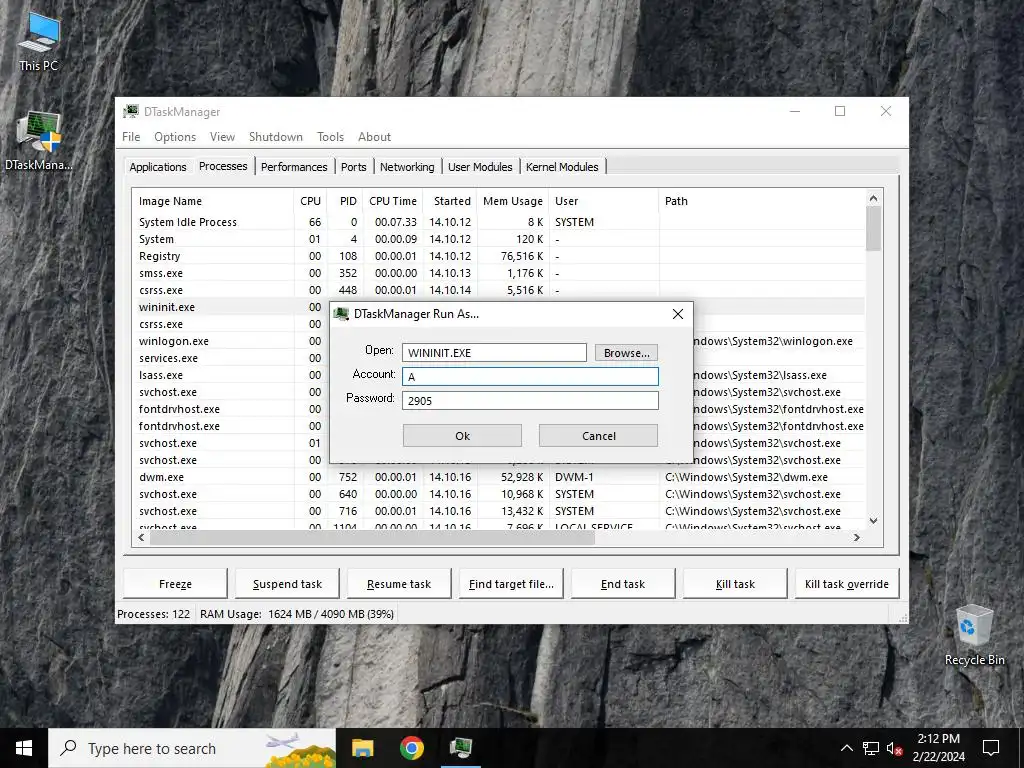Viewport: 1024px width, 768px height.
Task: Select the winlogon.exe process row
Action: pos(499,341)
